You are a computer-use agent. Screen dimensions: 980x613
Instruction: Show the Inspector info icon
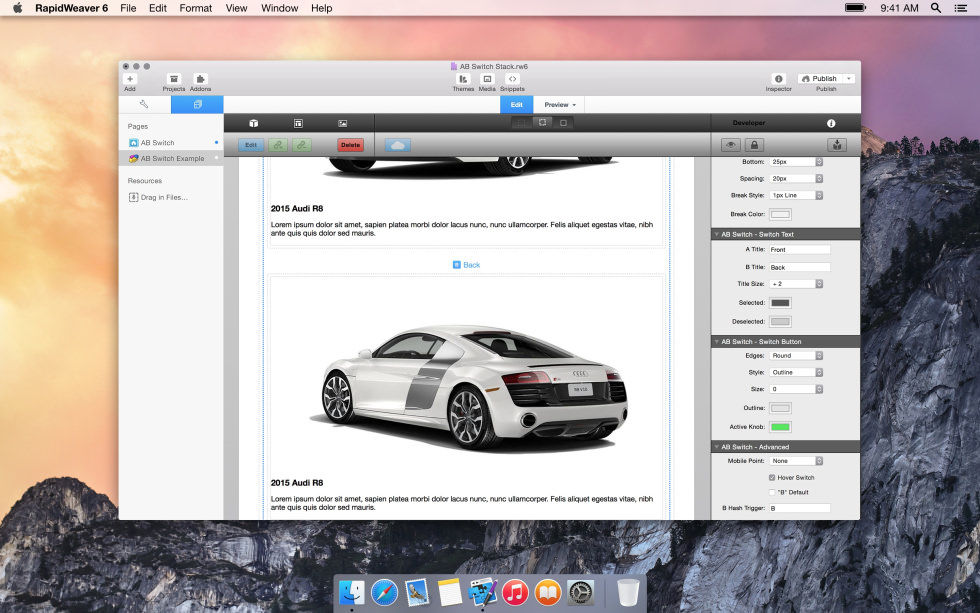point(779,79)
